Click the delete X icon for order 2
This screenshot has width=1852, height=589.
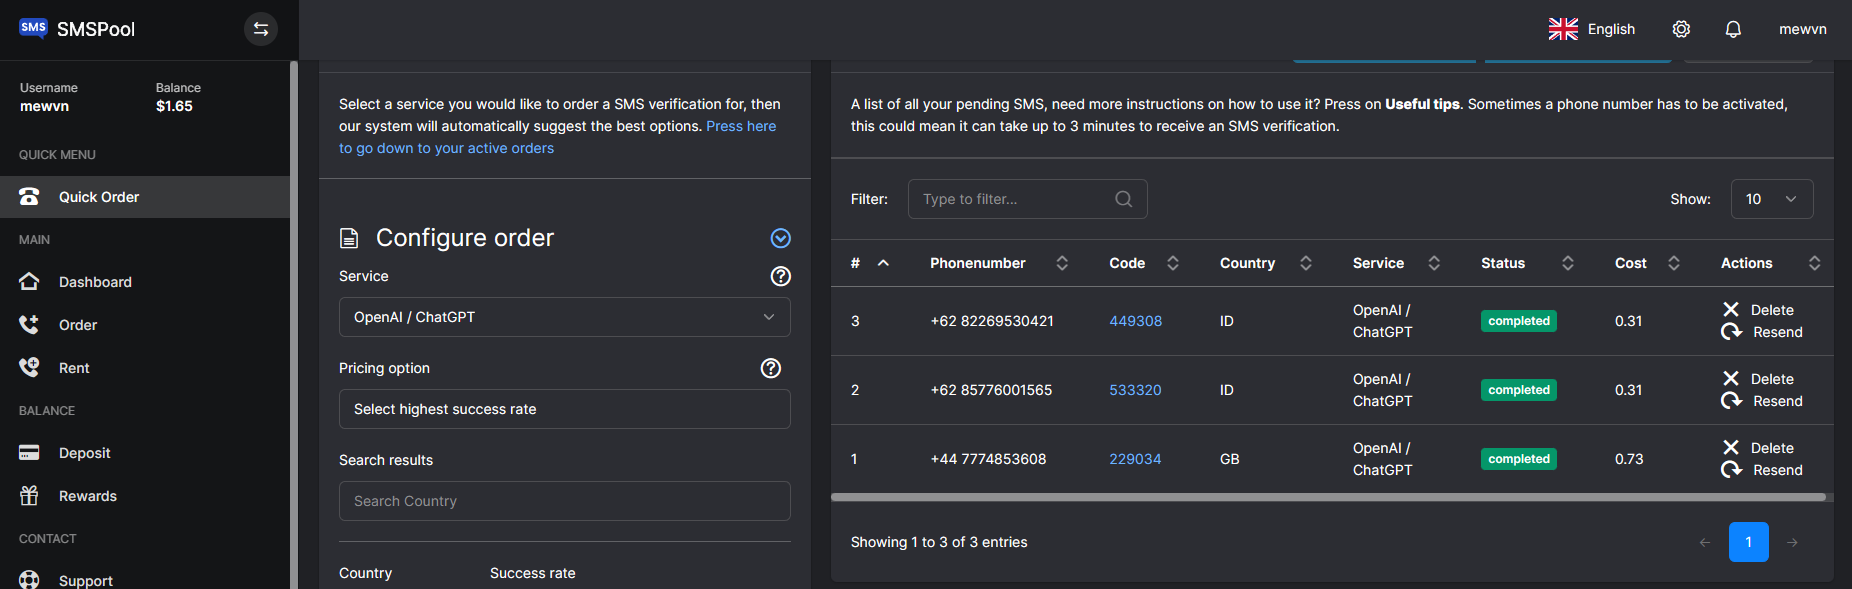click(1731, 379)
